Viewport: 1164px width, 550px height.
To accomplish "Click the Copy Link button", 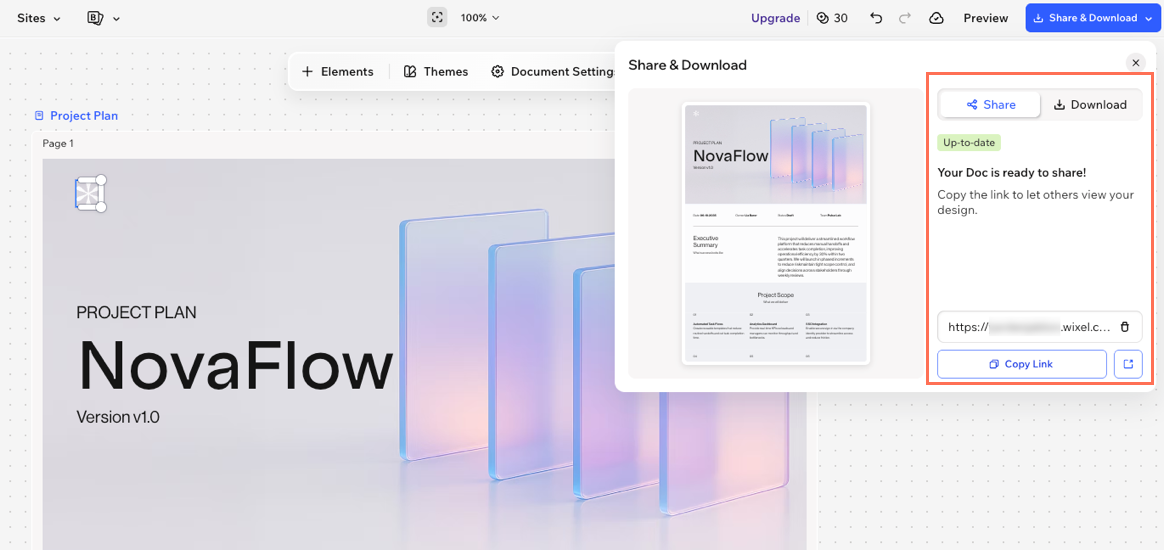I will tap(1021, 364).
